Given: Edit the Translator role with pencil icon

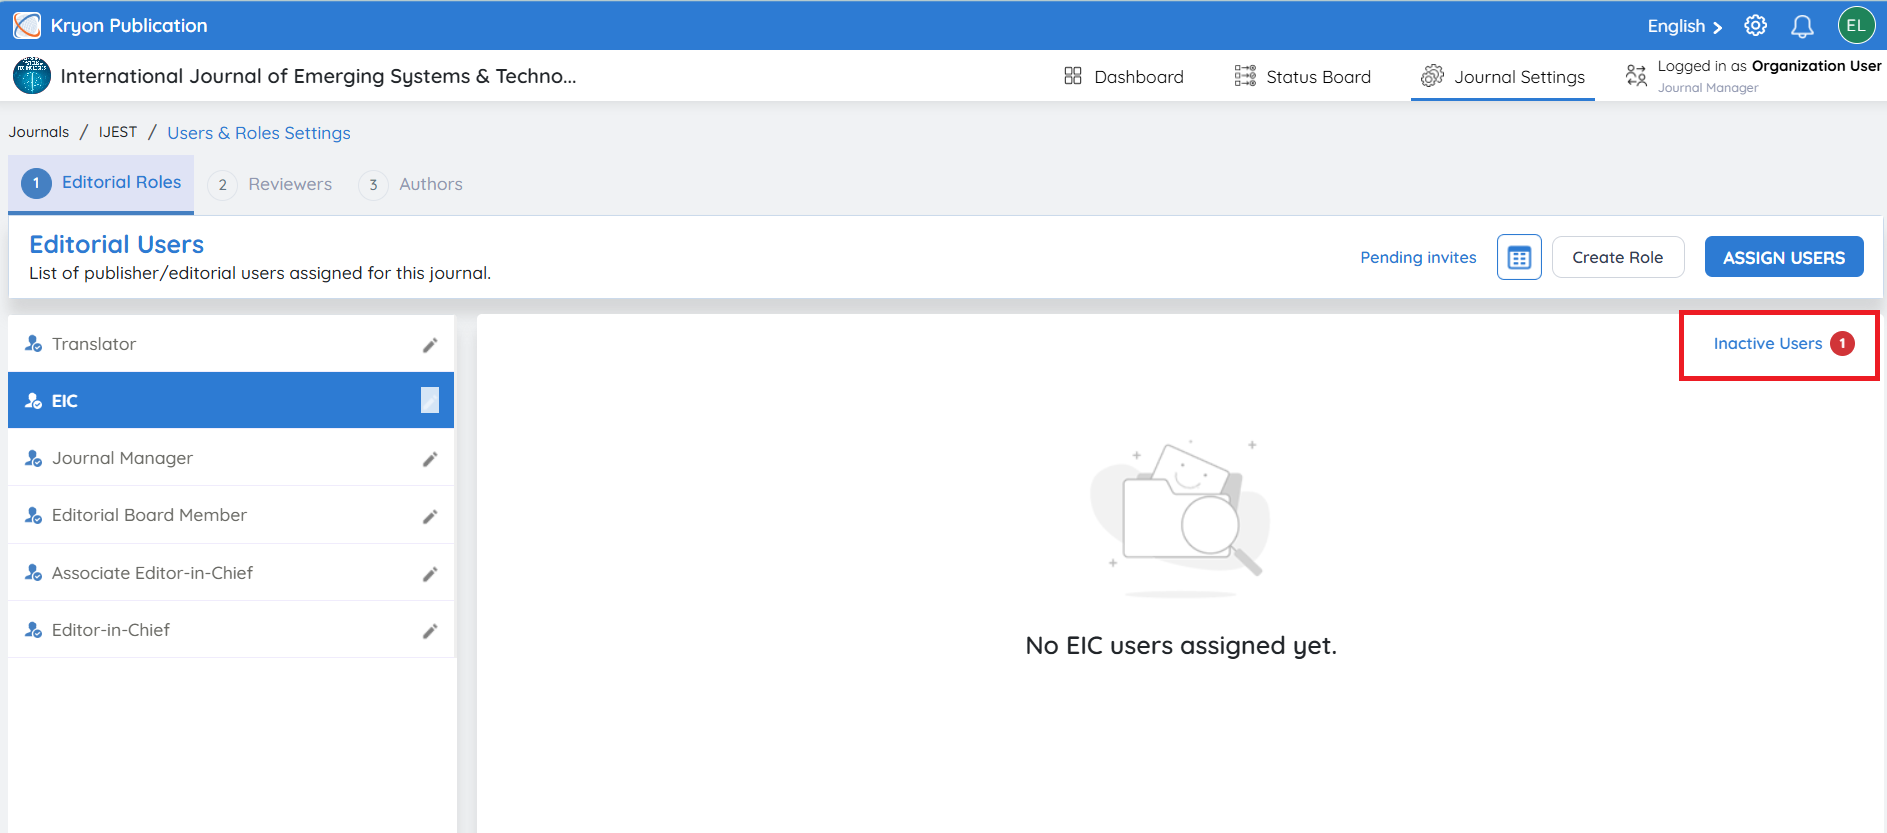Looking at the screenshot, I should 430,345.
